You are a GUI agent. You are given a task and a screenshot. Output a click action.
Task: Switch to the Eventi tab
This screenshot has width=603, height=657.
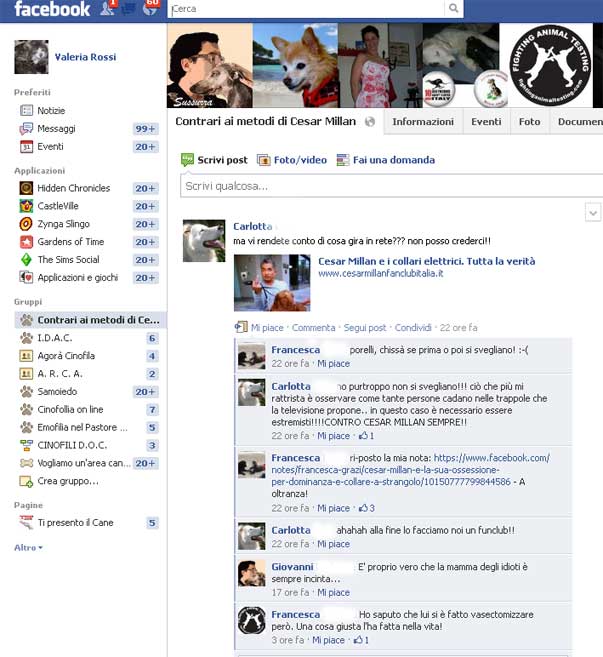[x=486, y=122]
